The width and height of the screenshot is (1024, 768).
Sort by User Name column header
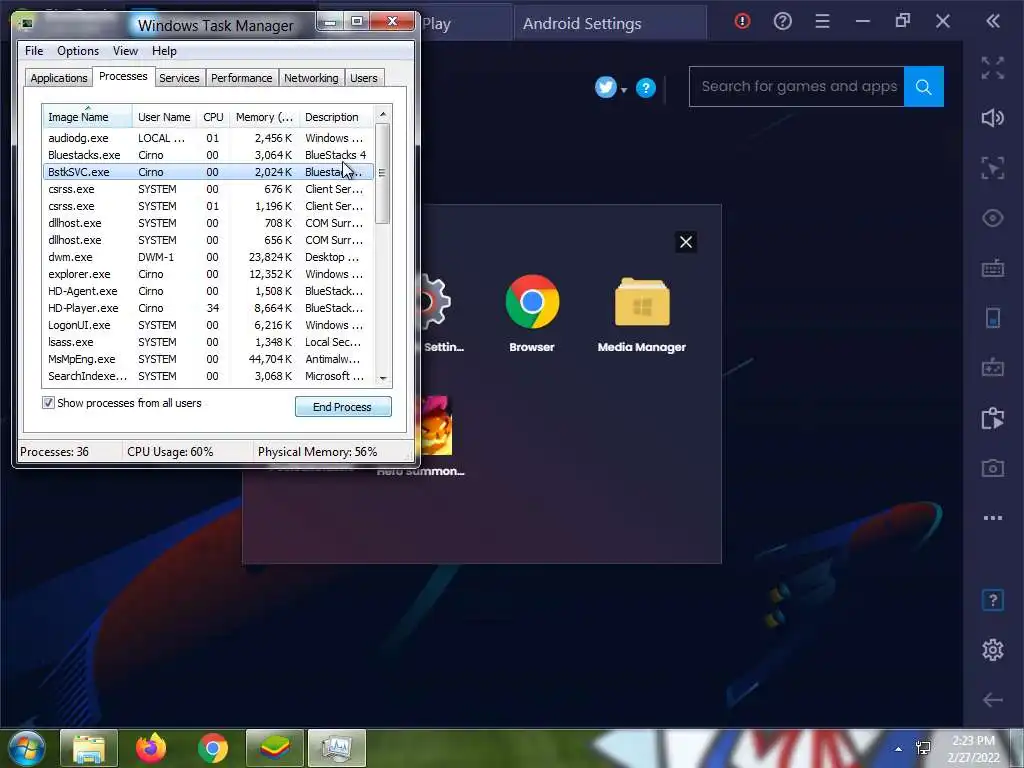(x=164, y=117)
